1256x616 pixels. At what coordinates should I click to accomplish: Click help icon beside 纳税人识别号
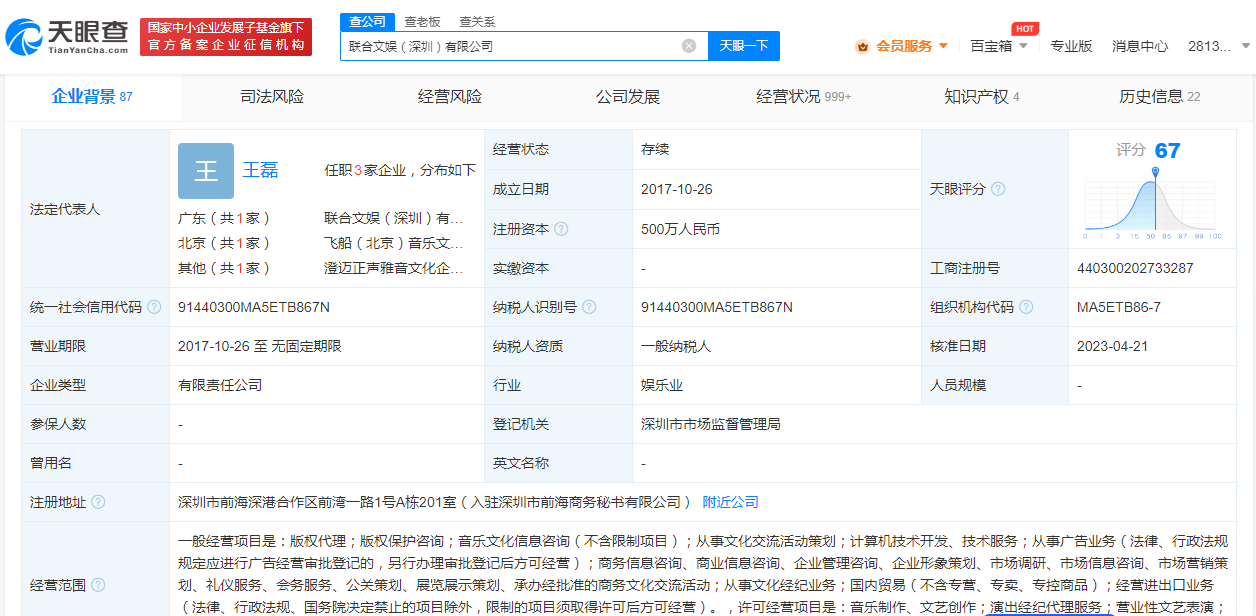pyautogui.click(x=590, y=307)
